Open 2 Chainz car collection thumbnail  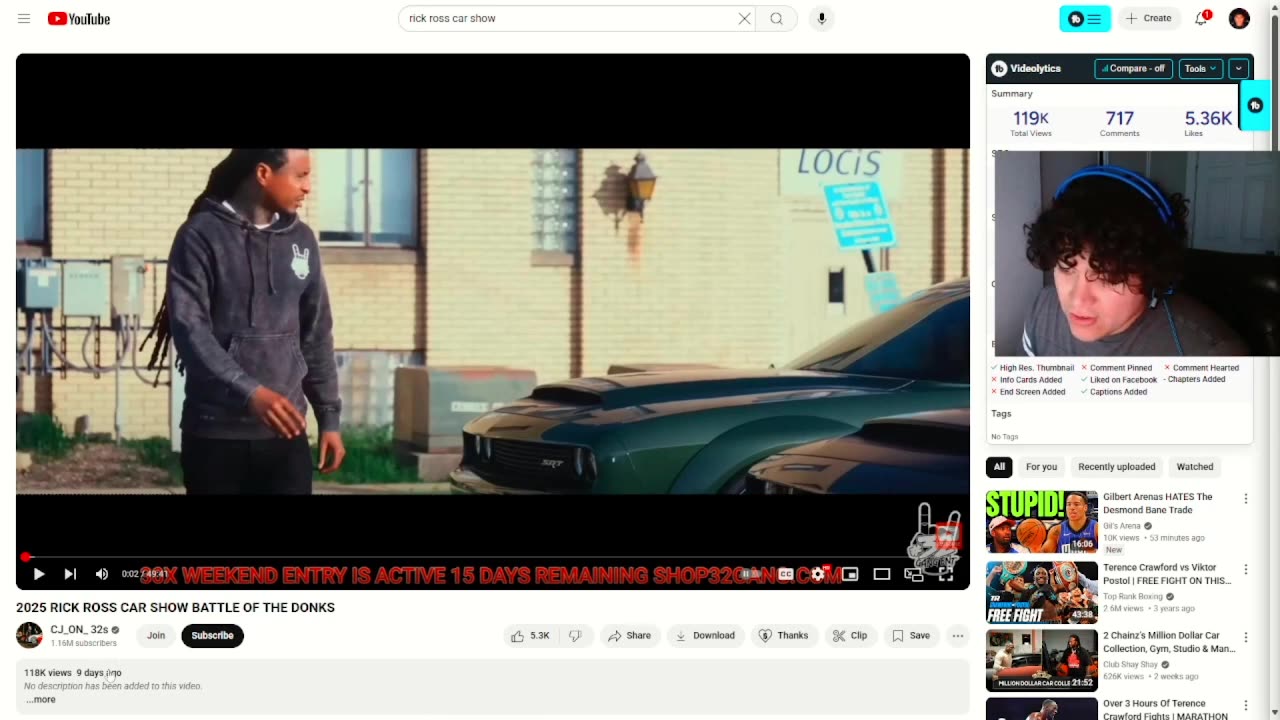click(x=1041, y=660)
